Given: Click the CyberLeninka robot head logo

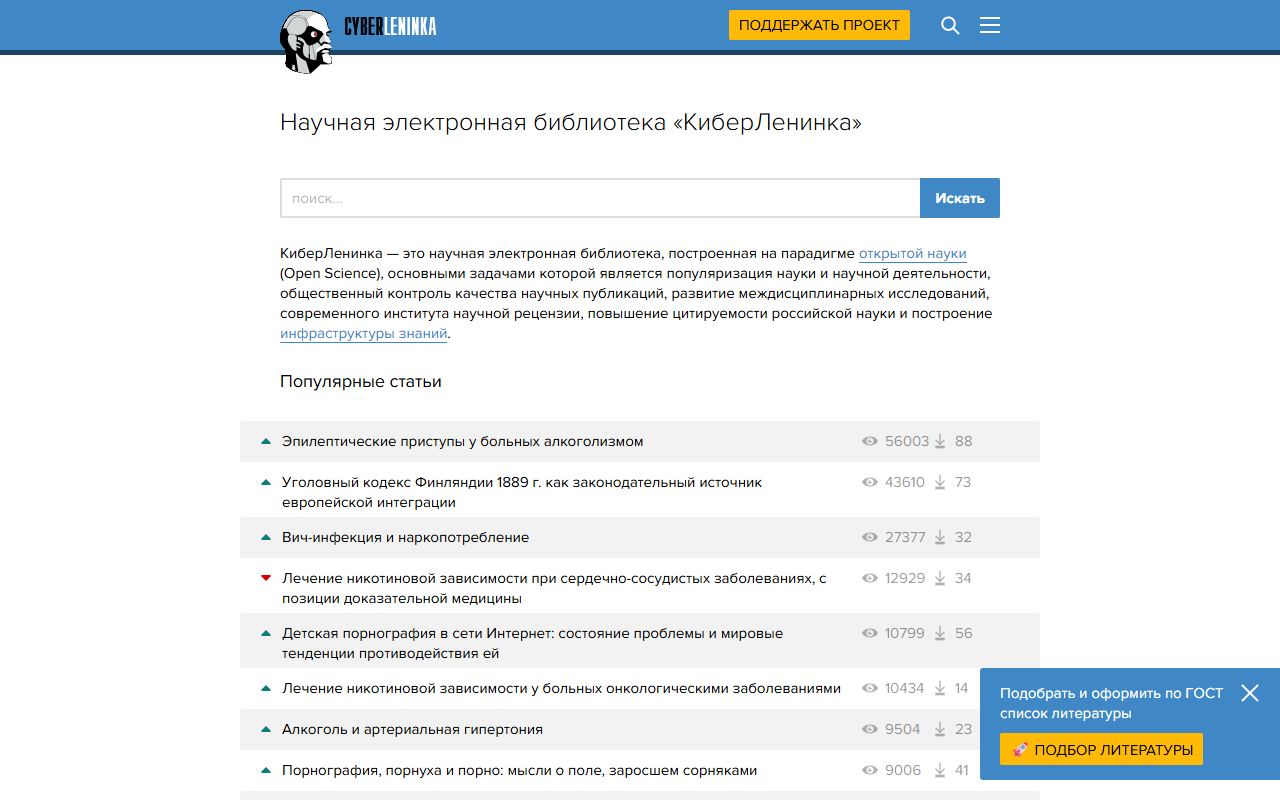Looking at the screenshot, I should pyautogui.click(x=306, y=42).
